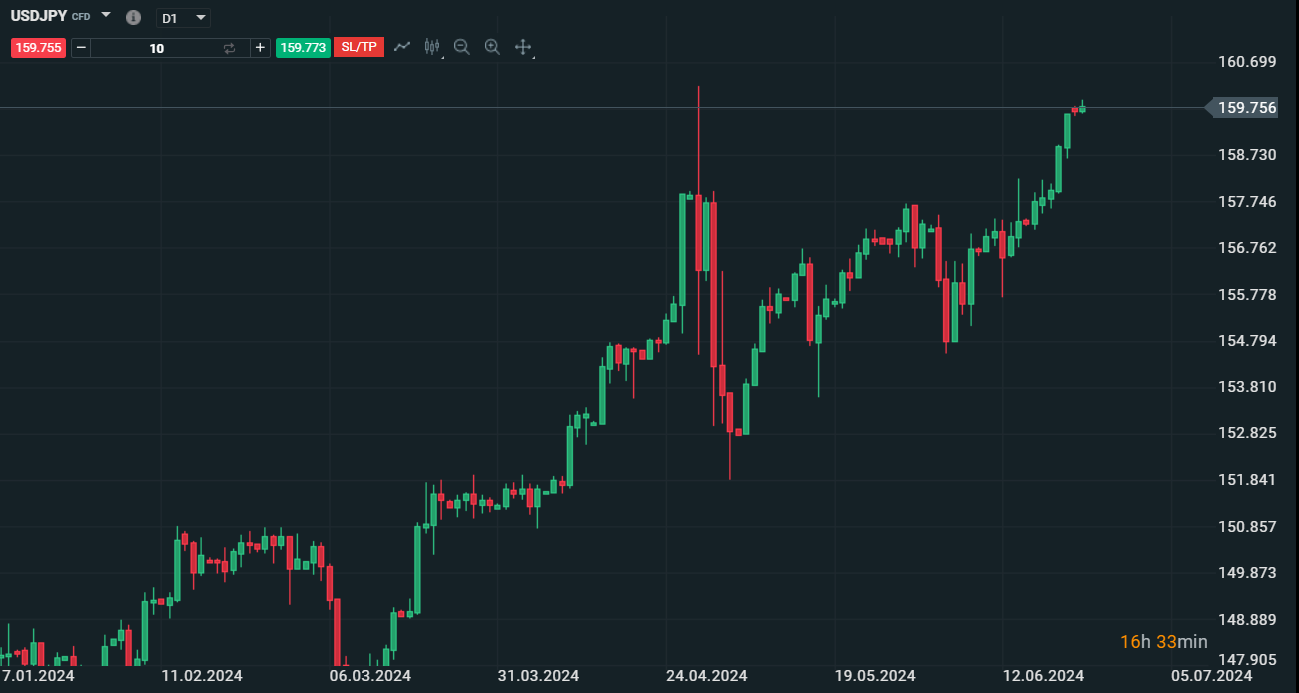Screen dimensions: 1299x693
Task: Open the USDJPY symbol dropdown arrow
Action: click(106, 16)
